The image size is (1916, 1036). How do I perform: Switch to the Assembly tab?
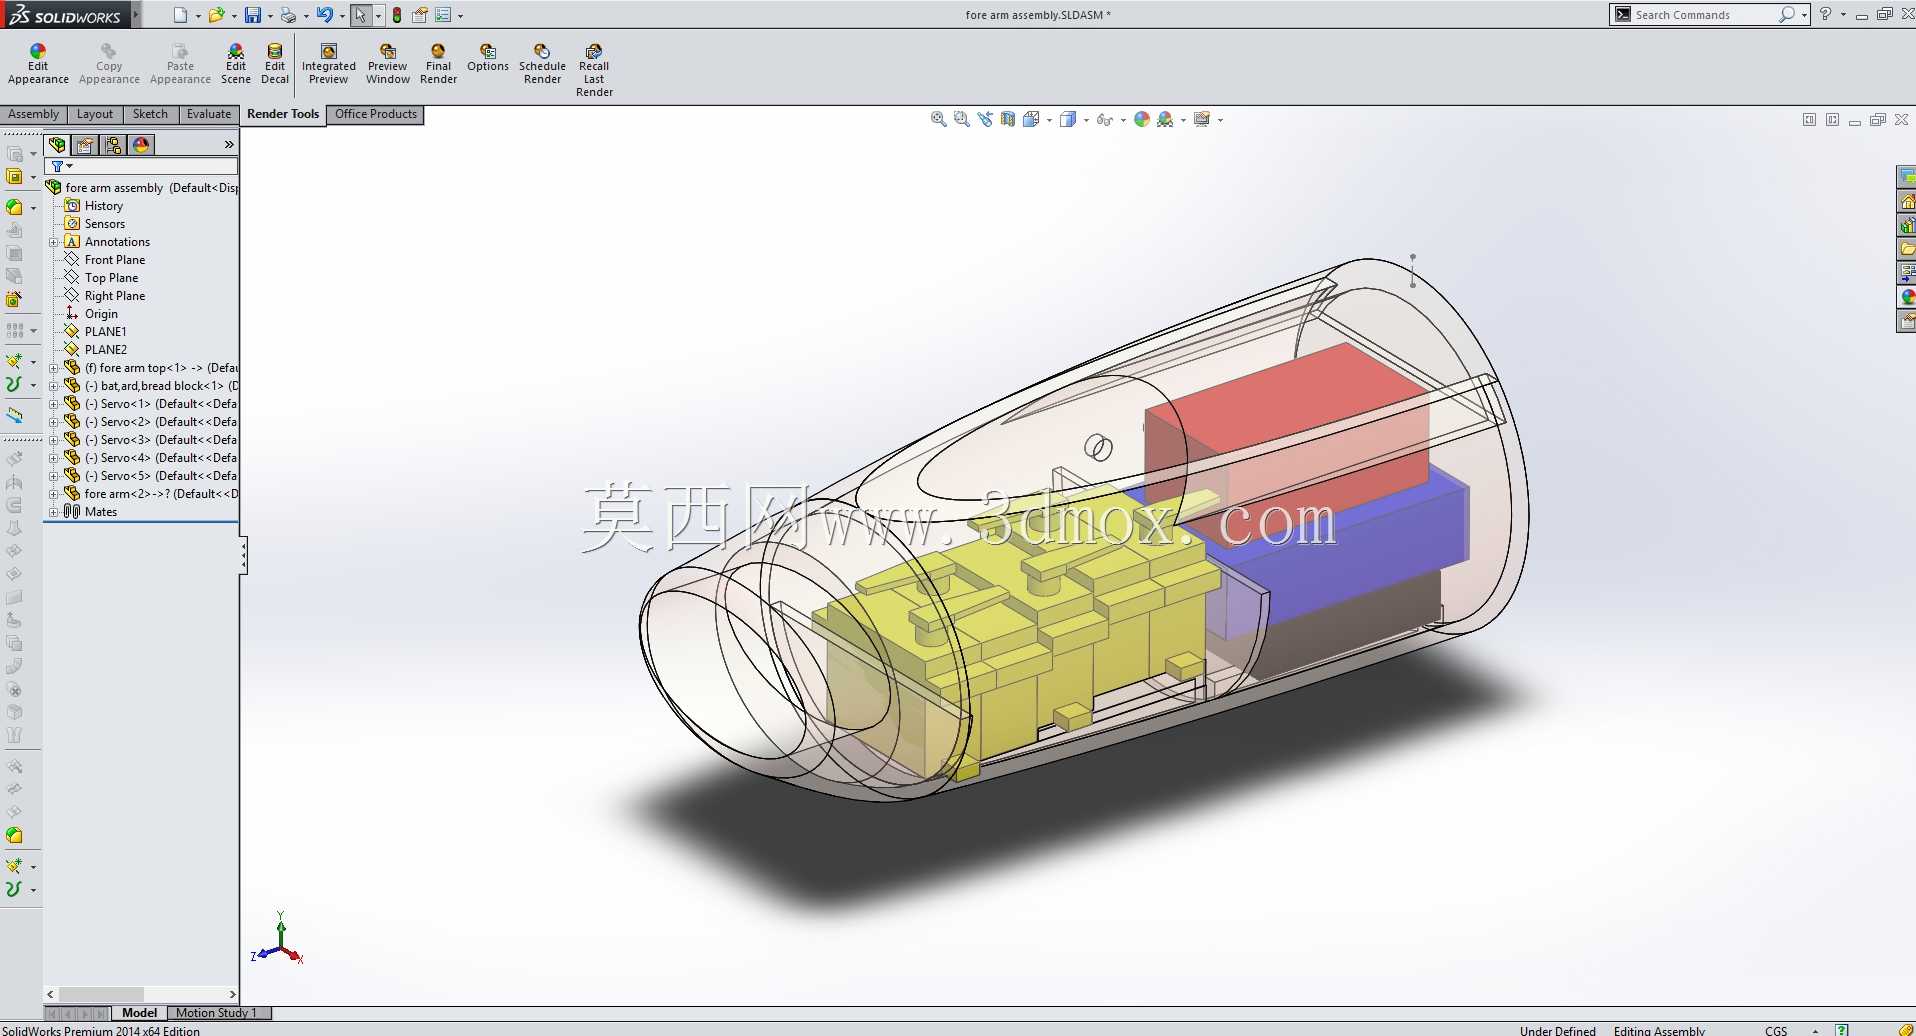point(34,114)
